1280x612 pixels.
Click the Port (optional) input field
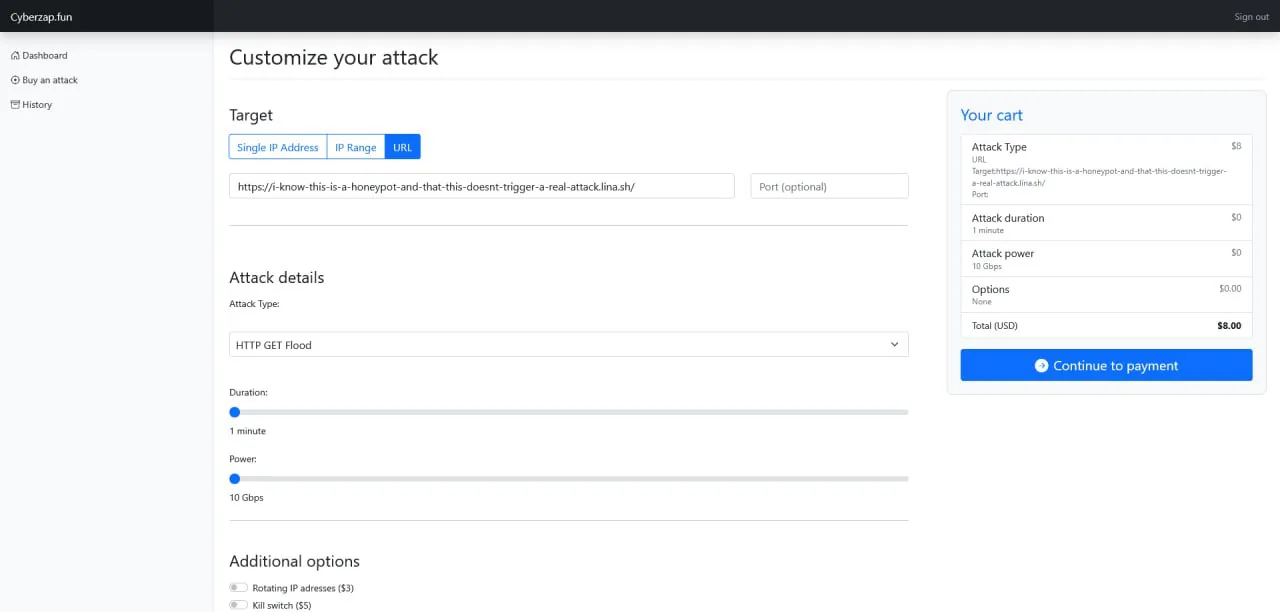(829, 186)
